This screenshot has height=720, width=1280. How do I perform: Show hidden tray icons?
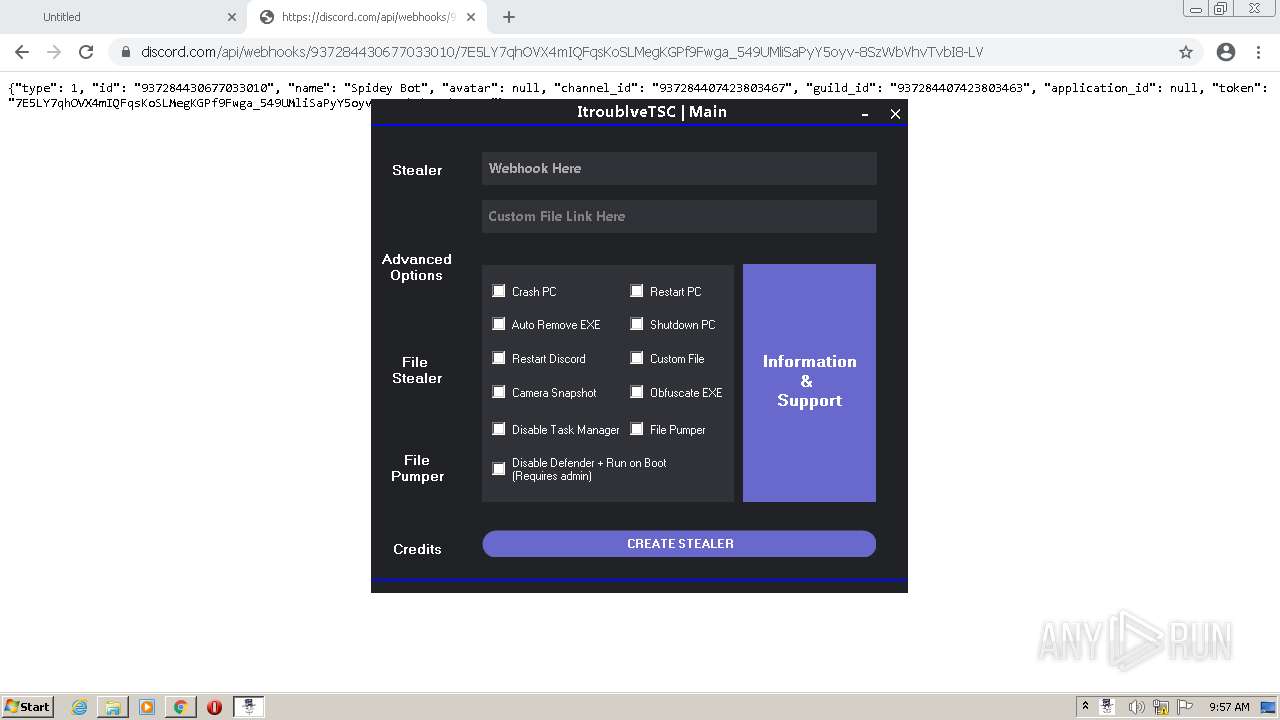(1085, 706)
